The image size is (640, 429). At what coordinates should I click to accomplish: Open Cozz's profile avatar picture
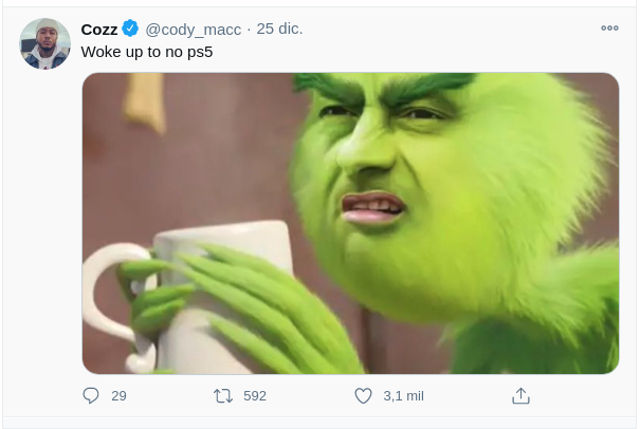(x=45, y=44)
